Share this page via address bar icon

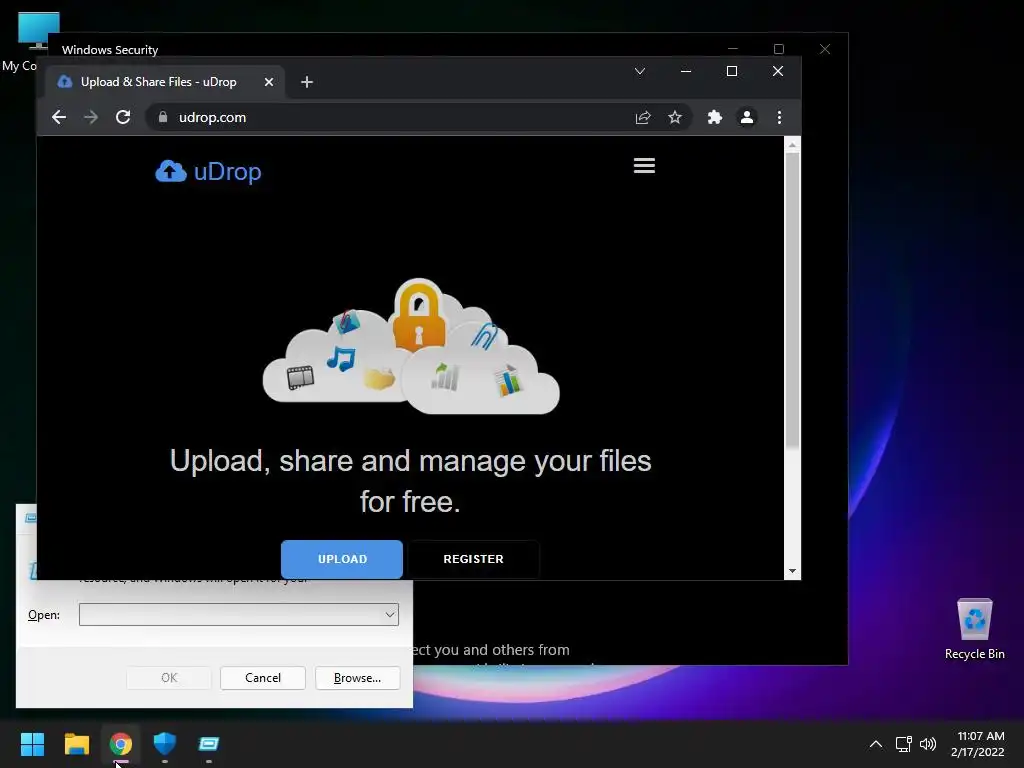643,118
